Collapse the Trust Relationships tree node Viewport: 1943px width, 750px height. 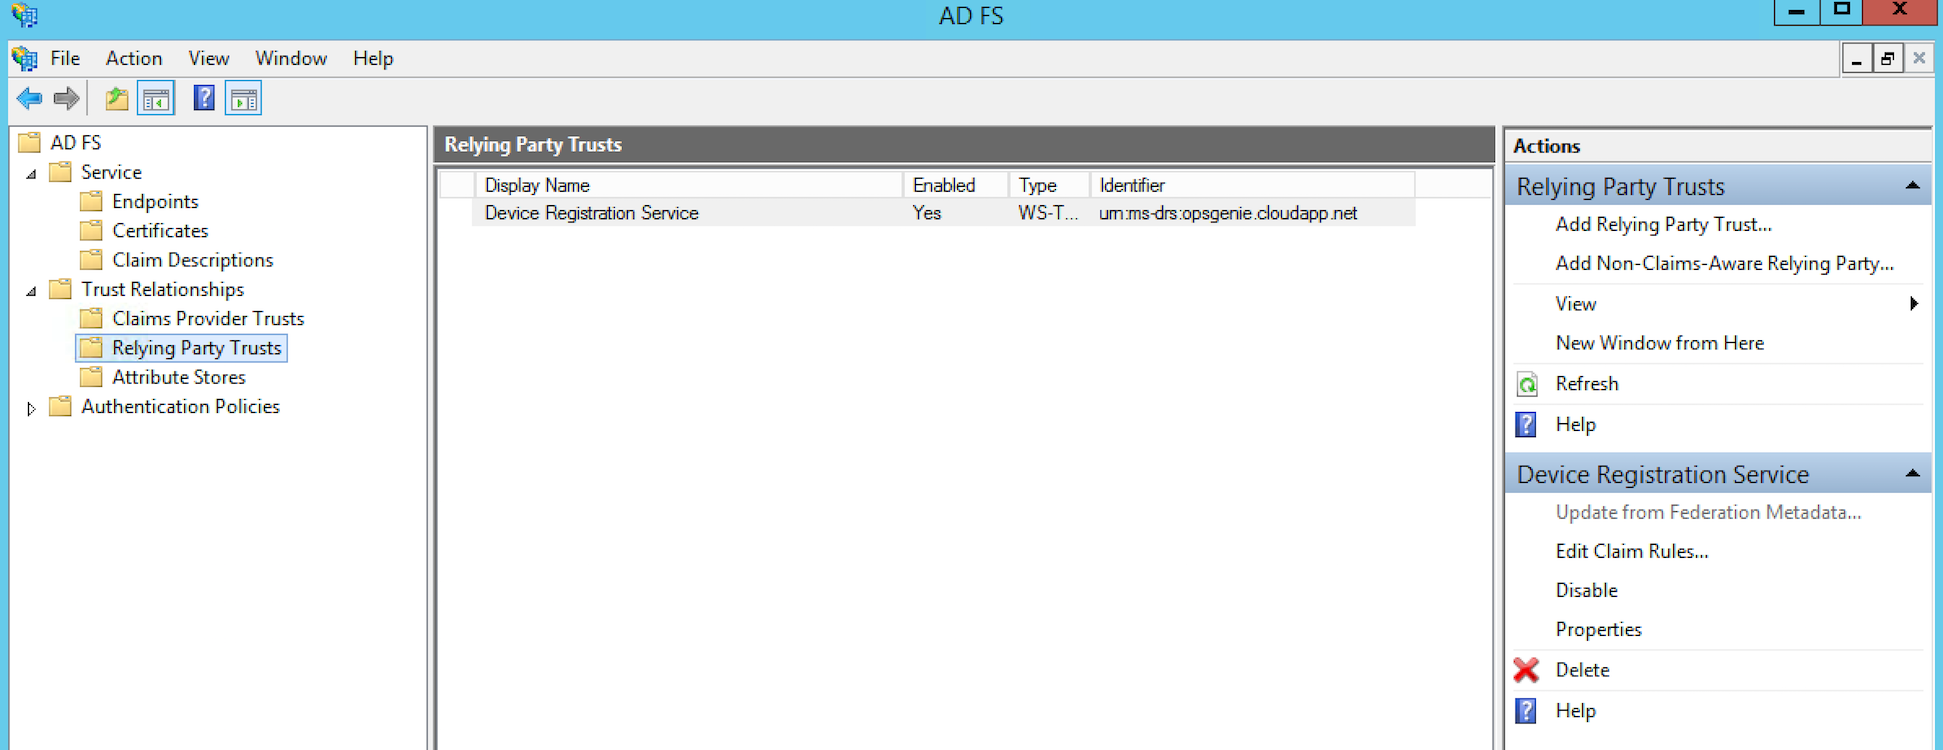coord(32,291)
